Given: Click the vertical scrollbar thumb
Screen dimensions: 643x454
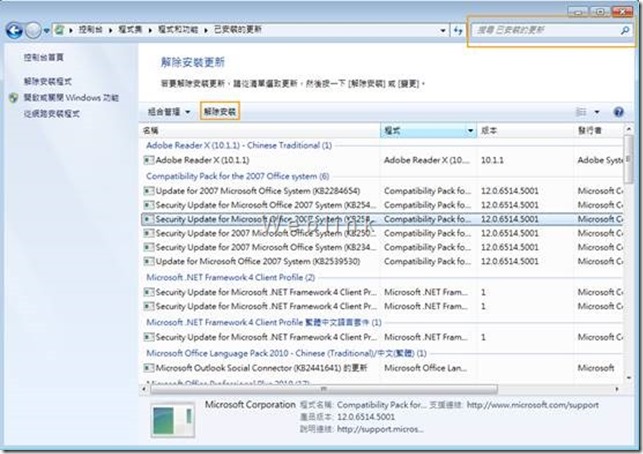Looking at the screenshot, I should [x=629, y=160].
